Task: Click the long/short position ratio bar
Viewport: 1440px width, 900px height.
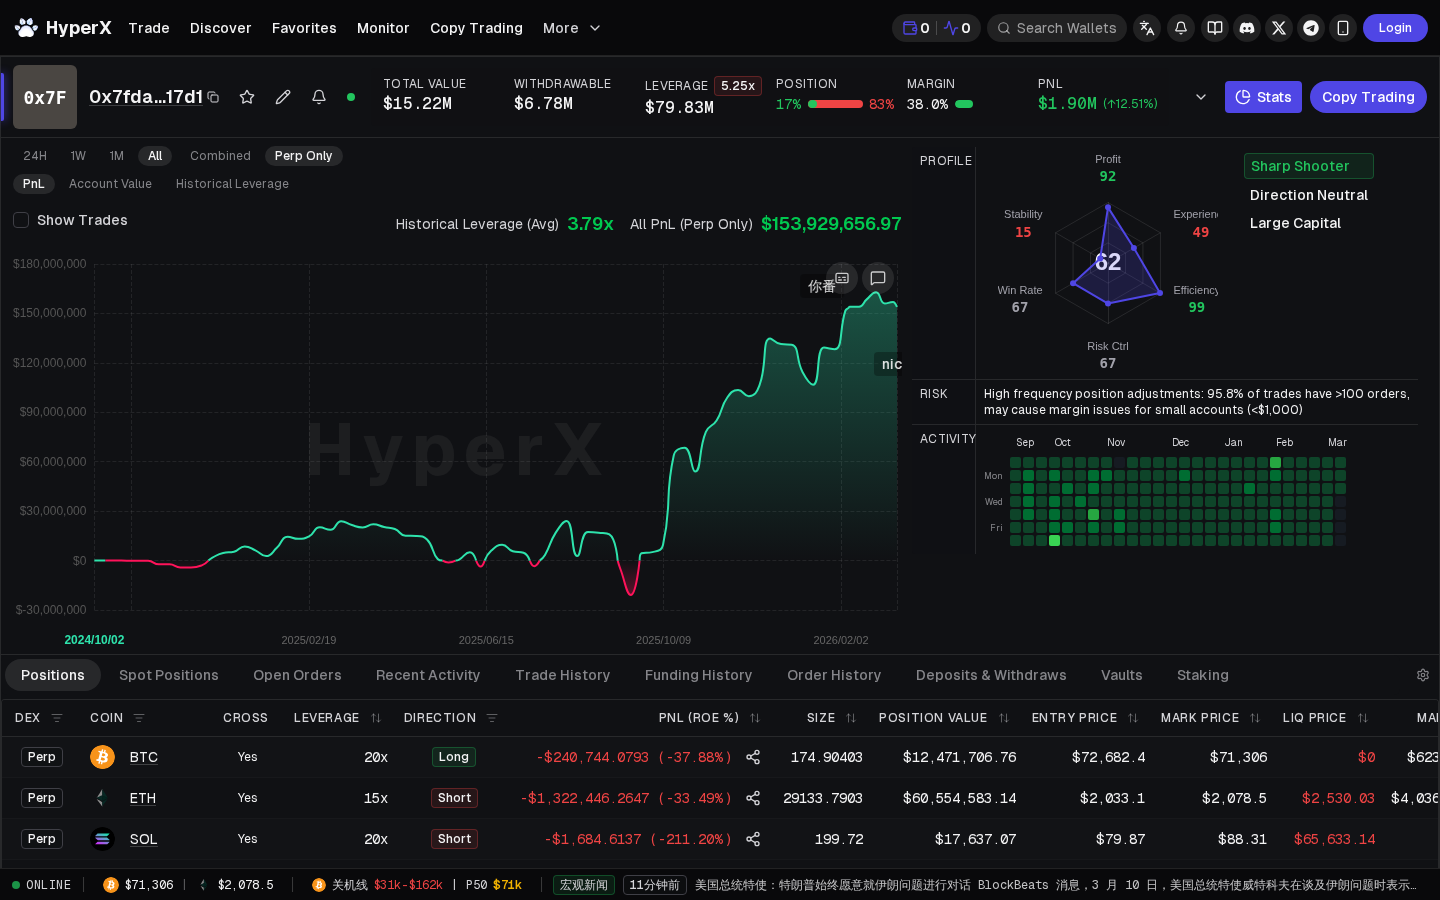Action: click(837, 103)
